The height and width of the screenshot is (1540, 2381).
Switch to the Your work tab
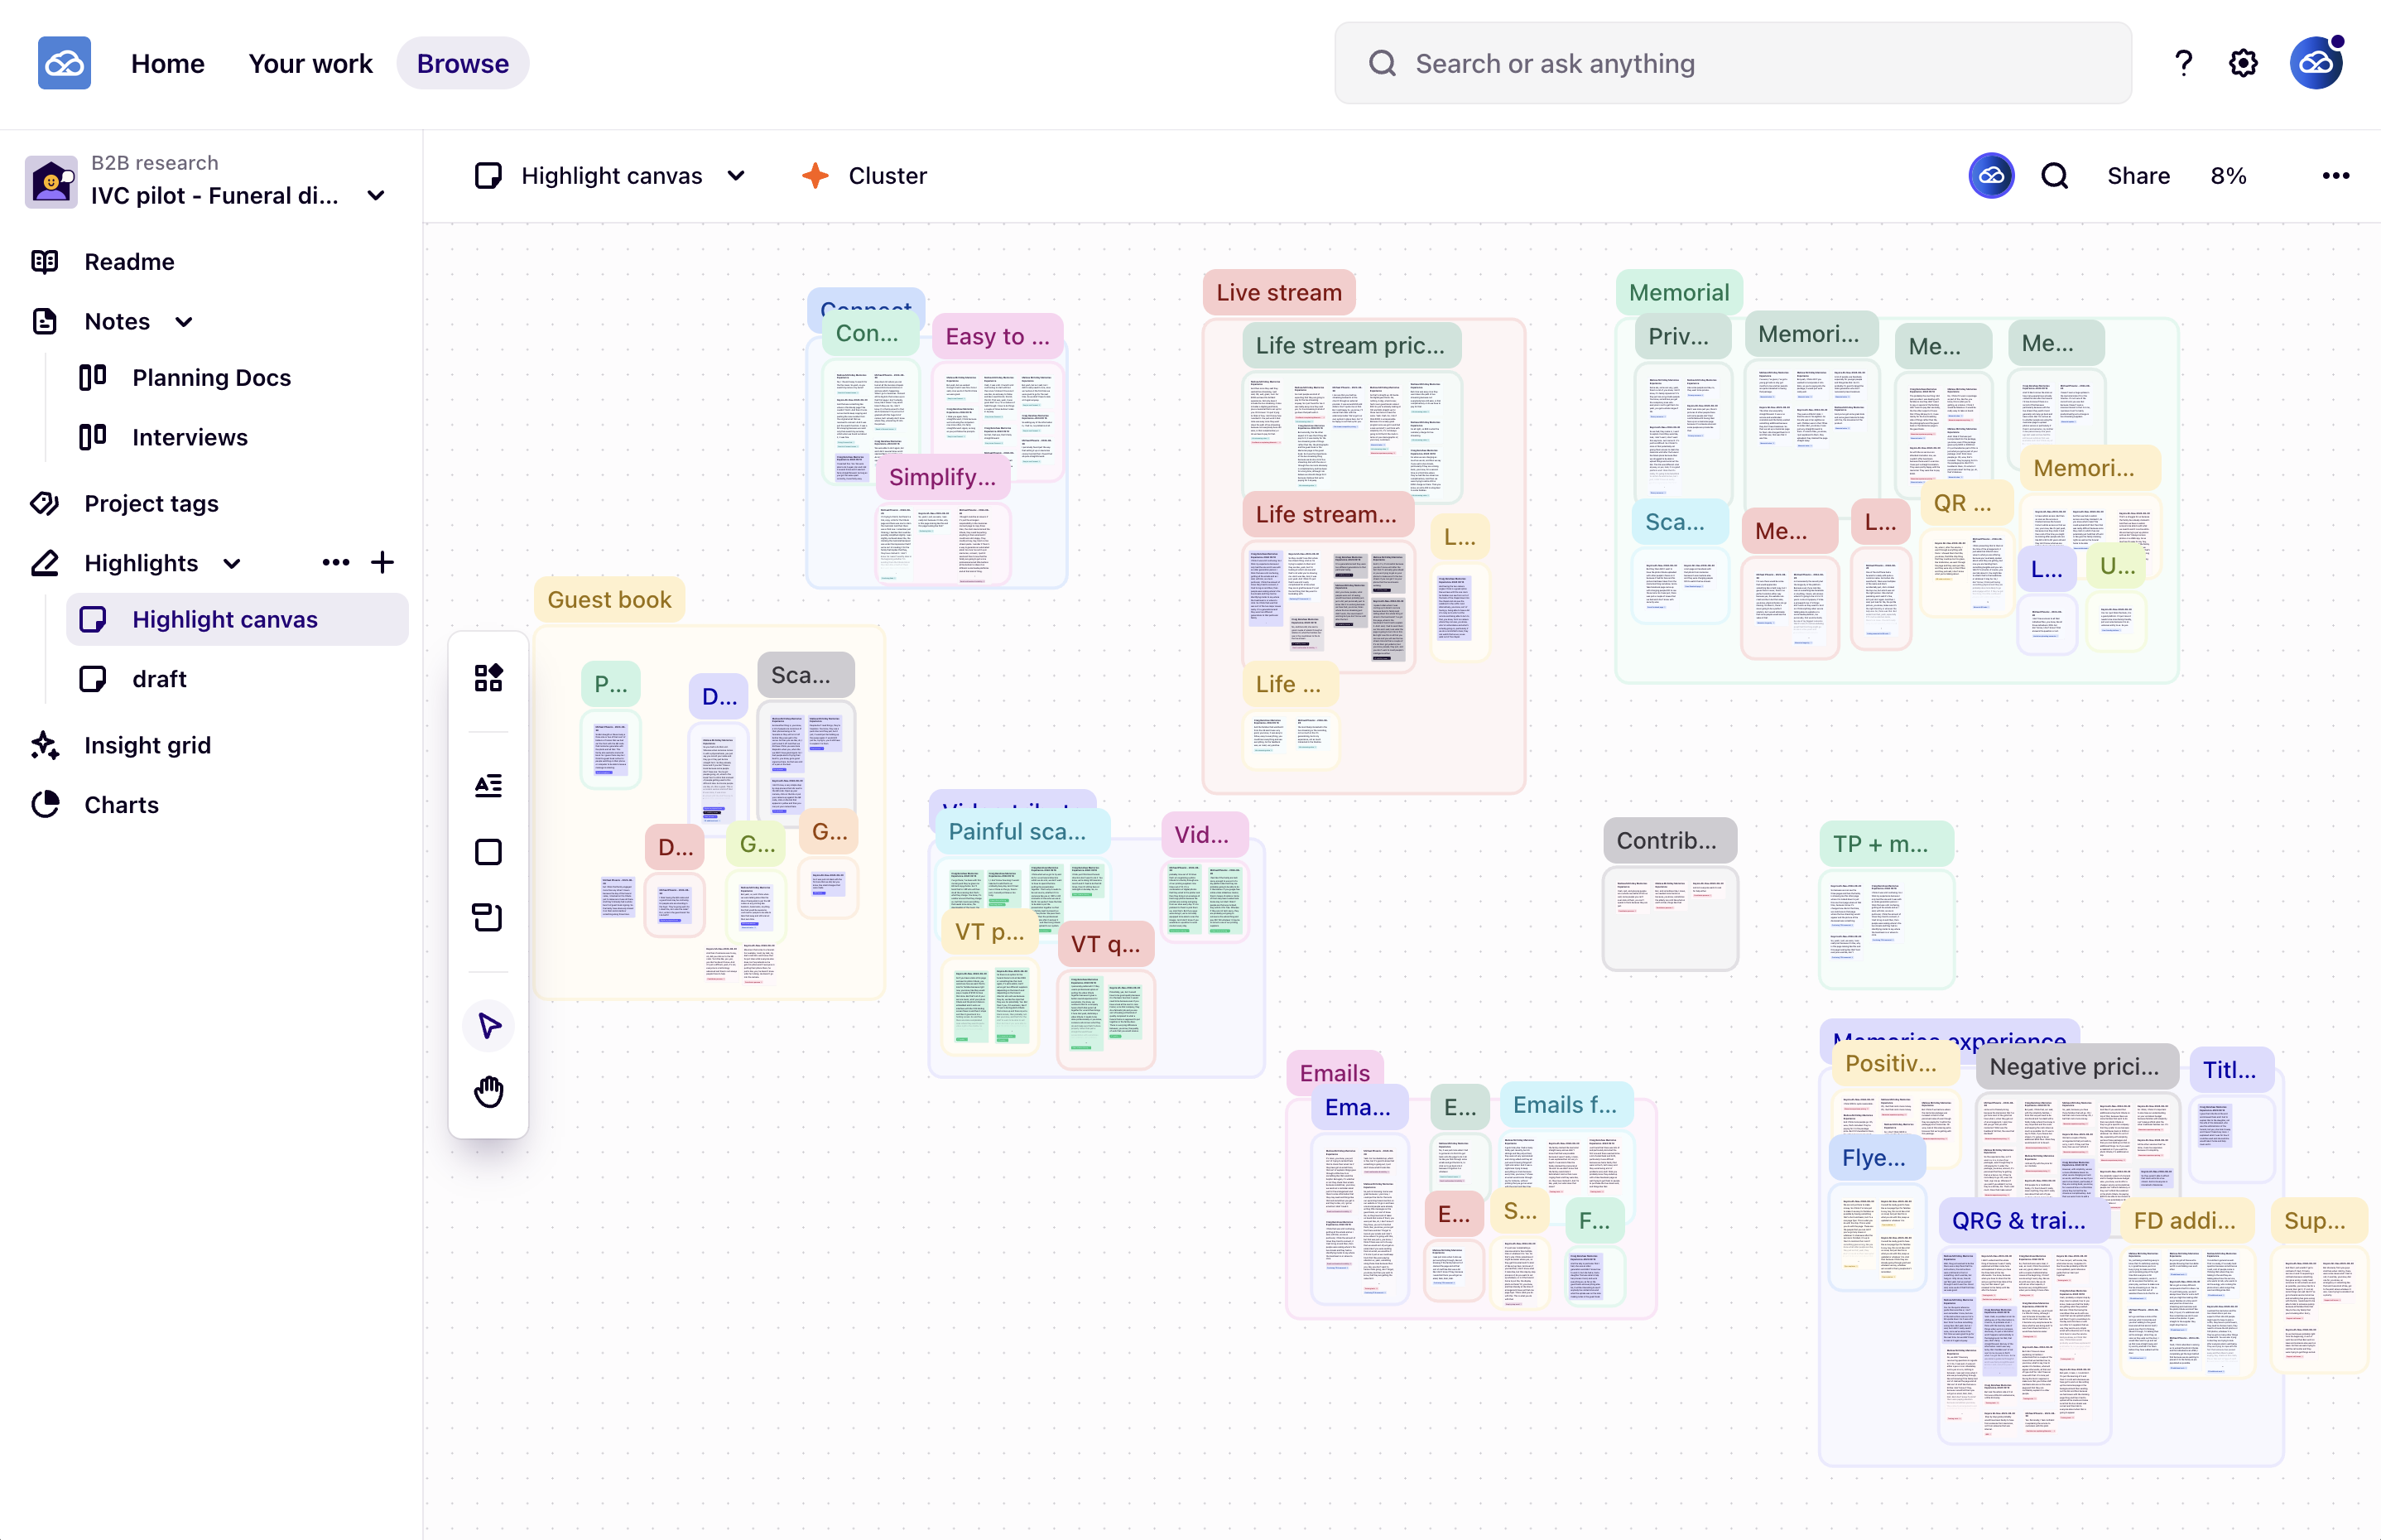click(310, 63)
